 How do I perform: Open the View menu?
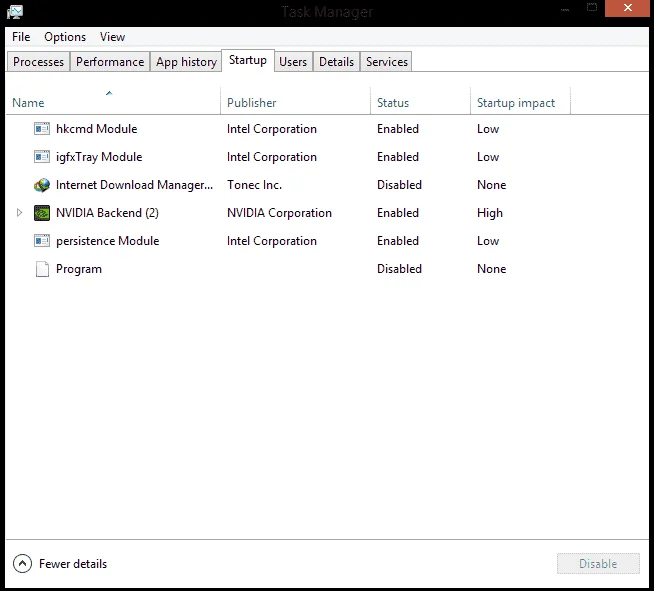113,37
